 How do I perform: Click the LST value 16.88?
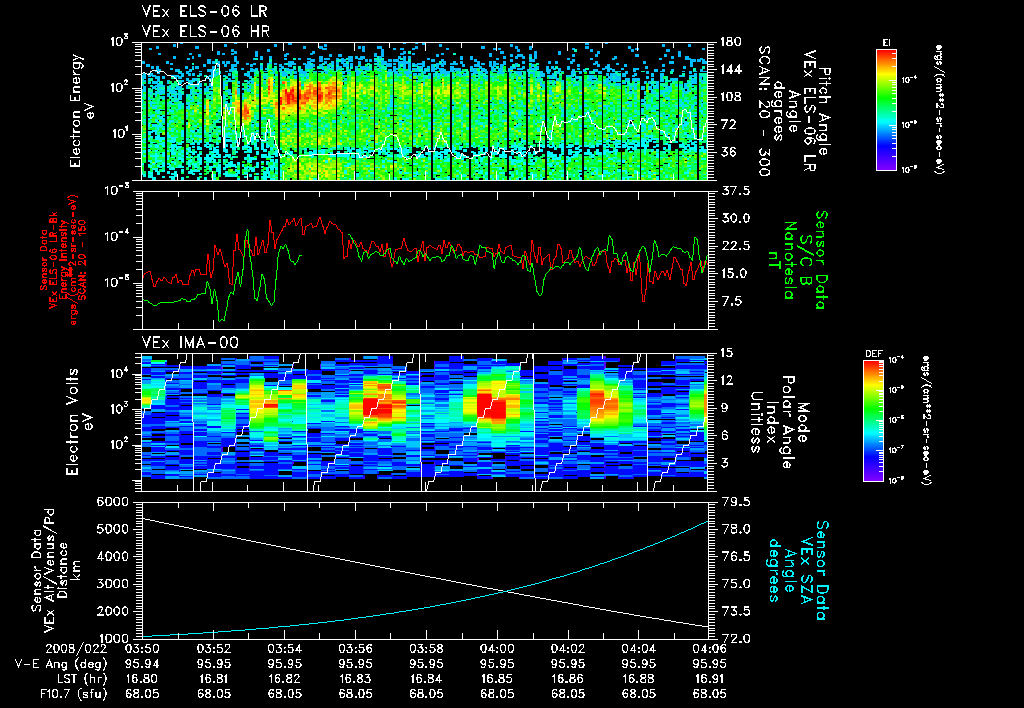[x=639, y=679]
